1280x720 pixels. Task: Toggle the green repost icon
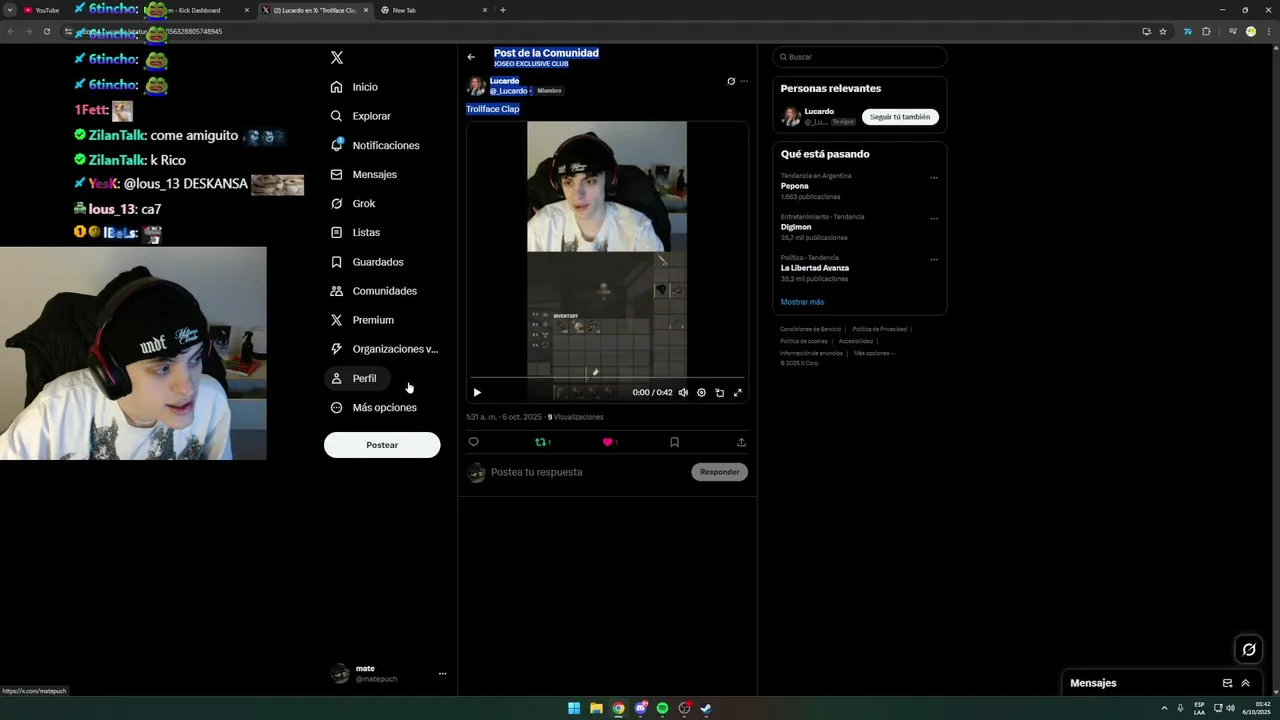pyautogui.click(x=541, y=442)
